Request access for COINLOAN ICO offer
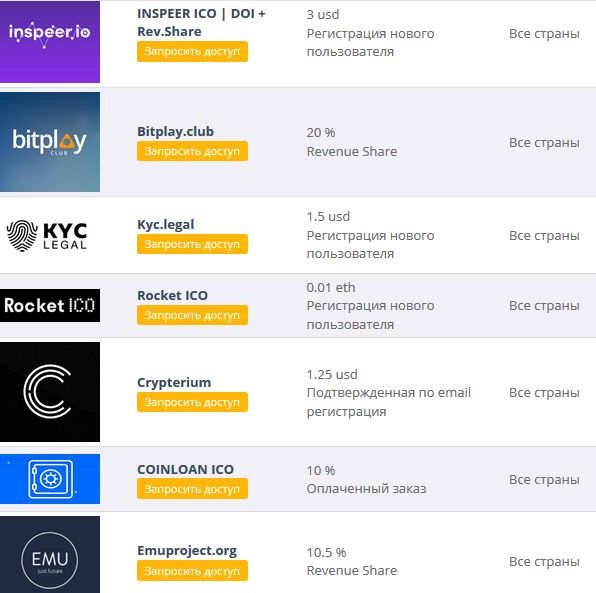Screen dimensions: 596x593 [192, 489]
